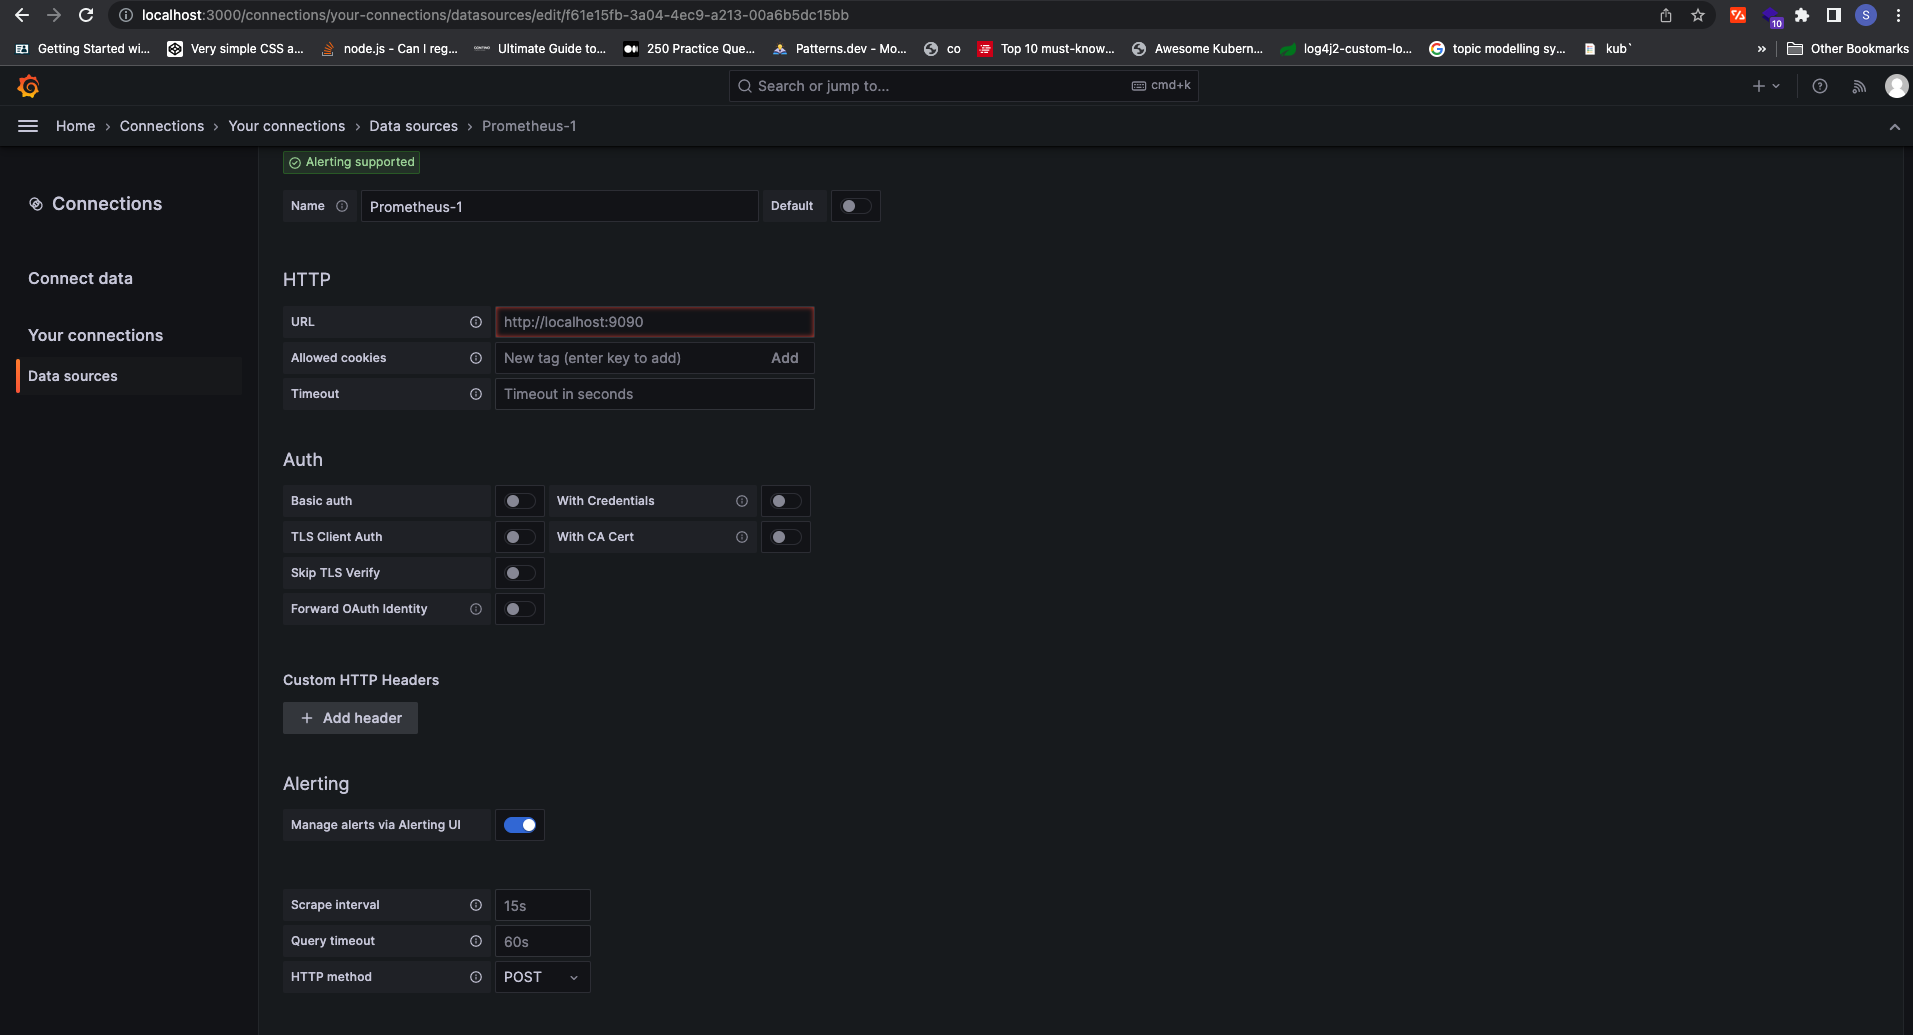Reload the page with refresh icon
Viewport: 1913px width, 1035px height.
[86, 15]
